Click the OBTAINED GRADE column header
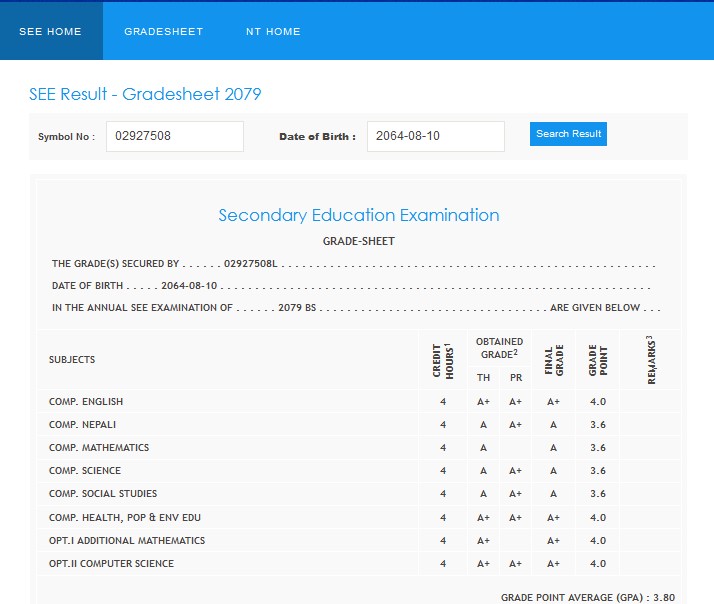 click(499, 348)
